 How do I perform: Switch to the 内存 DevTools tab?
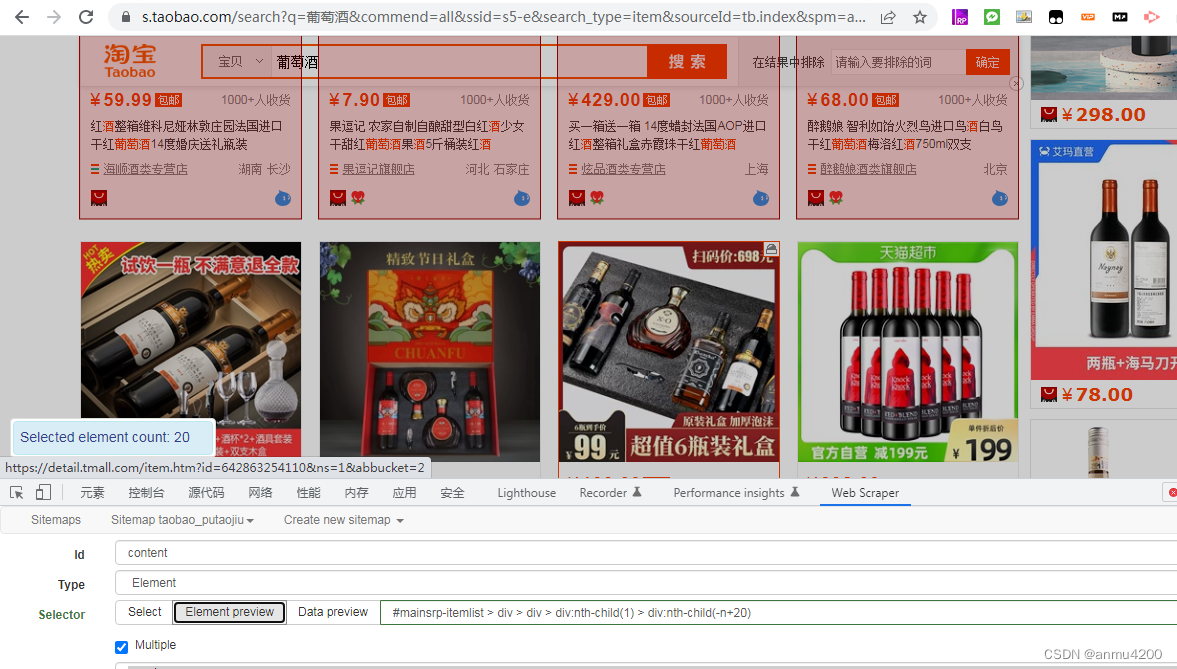(x=356, y=493)
